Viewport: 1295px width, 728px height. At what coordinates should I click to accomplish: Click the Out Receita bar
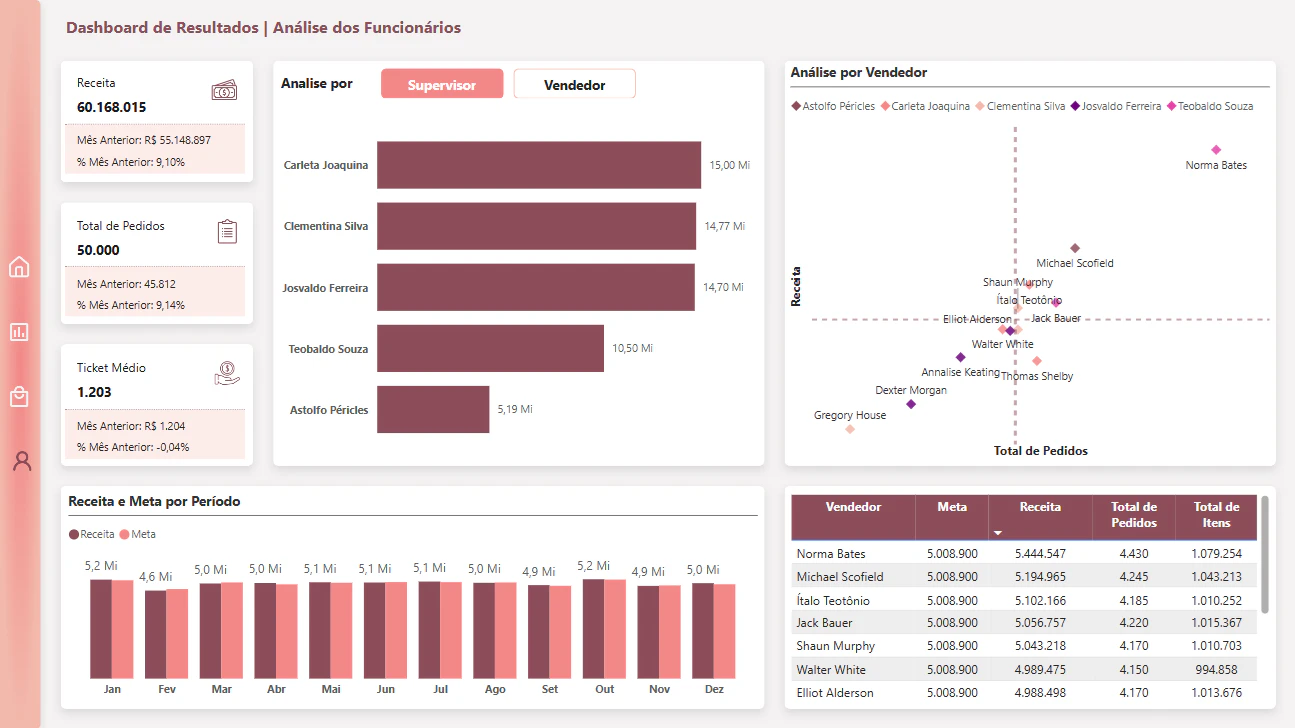(x=593, y=629)
